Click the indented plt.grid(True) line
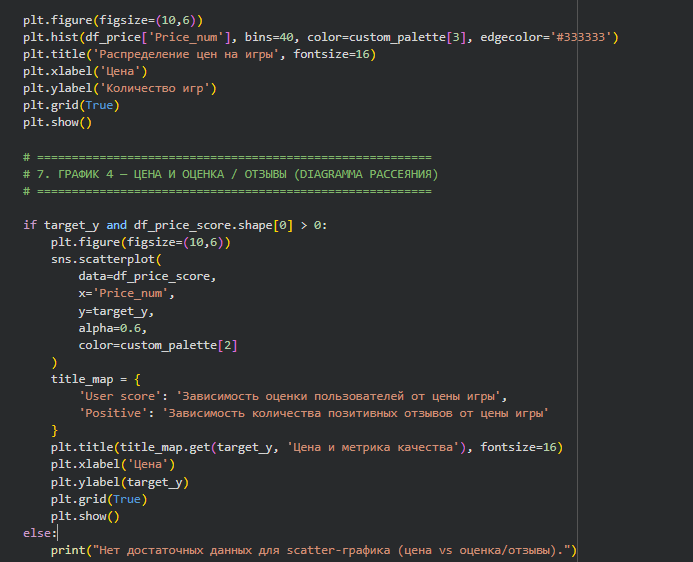693x562 pixels. pos(99,499)
